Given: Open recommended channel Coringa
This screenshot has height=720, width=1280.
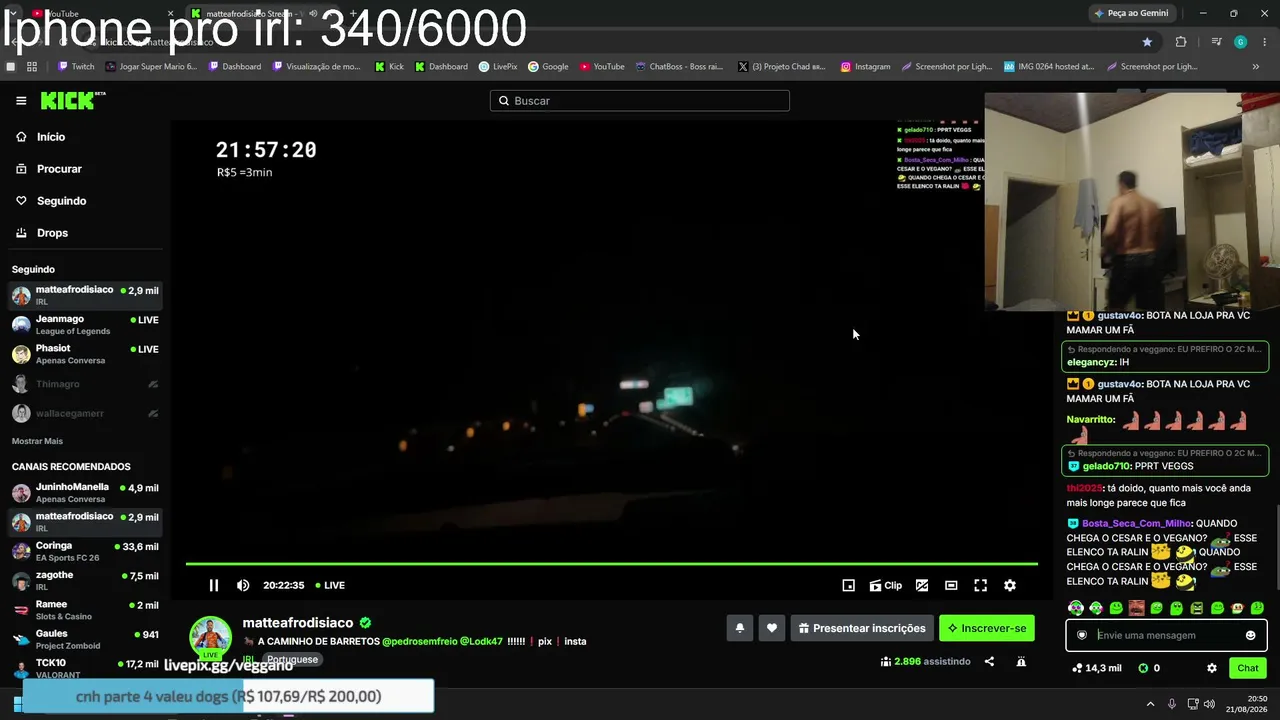Looking at the screenshot, I should click(x=85, y=551).
